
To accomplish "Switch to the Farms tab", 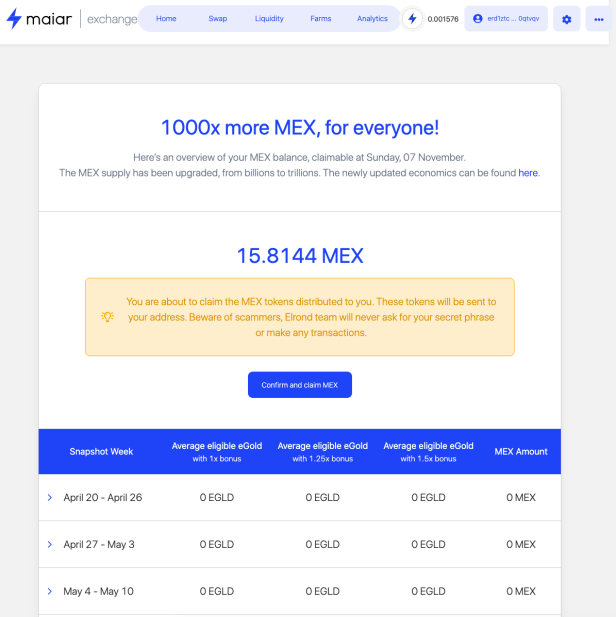I will click(x=321, y=18).
